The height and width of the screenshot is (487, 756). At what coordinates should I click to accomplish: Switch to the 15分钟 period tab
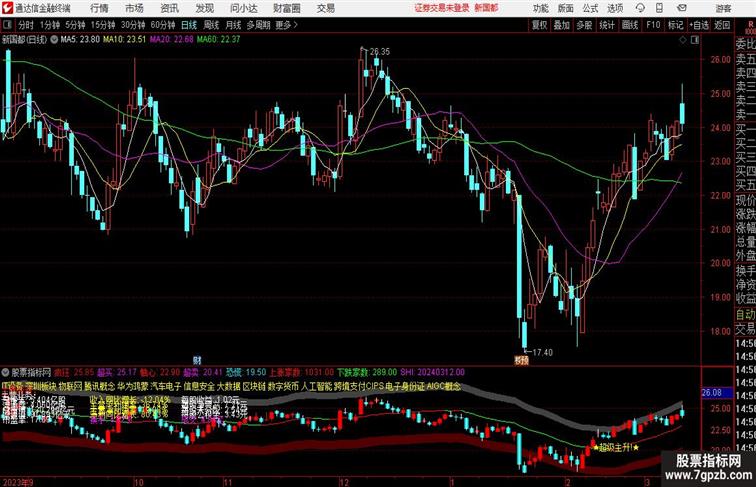pyautogui.click(x=103, y=25)
